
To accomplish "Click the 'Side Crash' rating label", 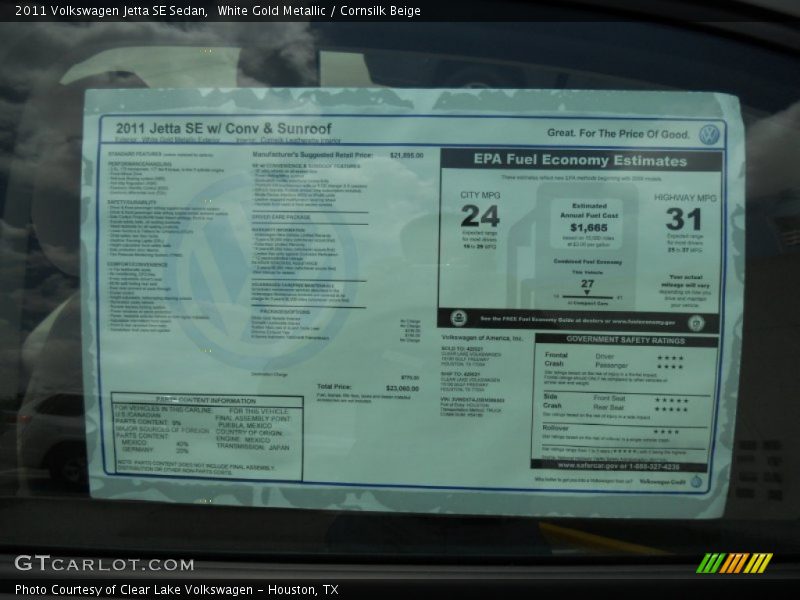I will (x=552, y=401).
